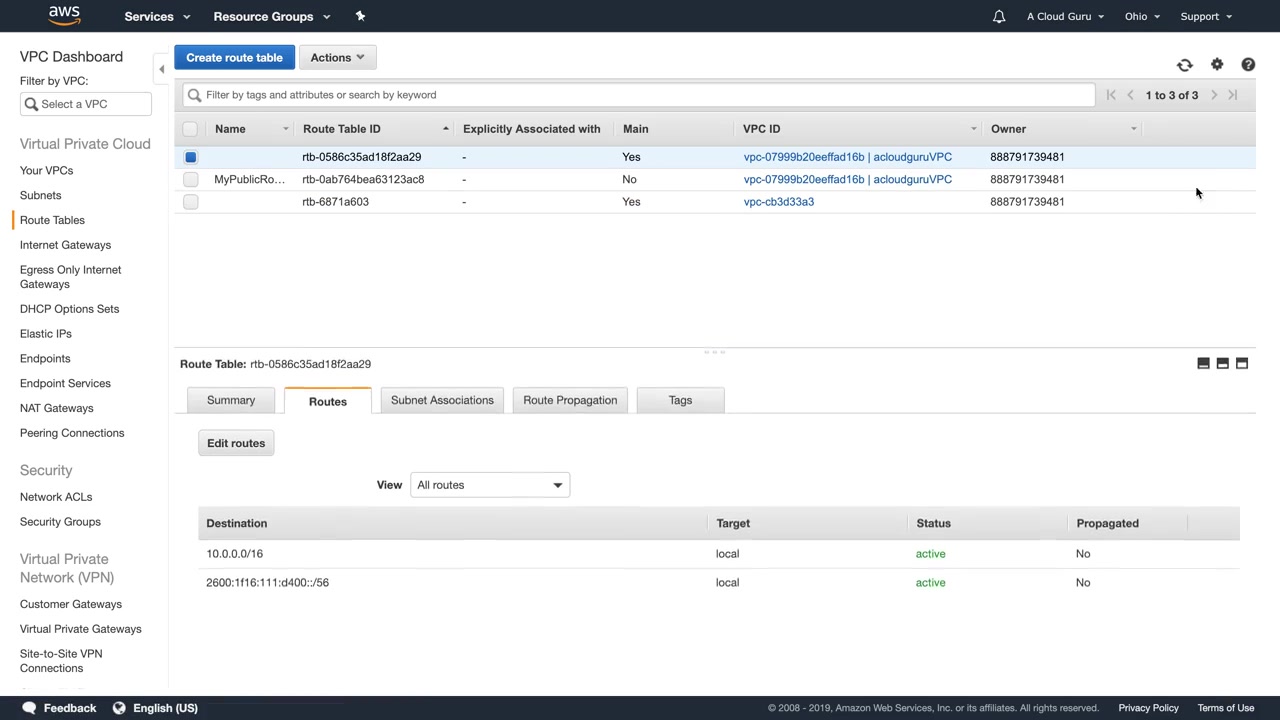Image resolution: width=1280 pixels, height=720 pixels.
Task: Refresh the route tables list
Action: [x=1184, y=65]
